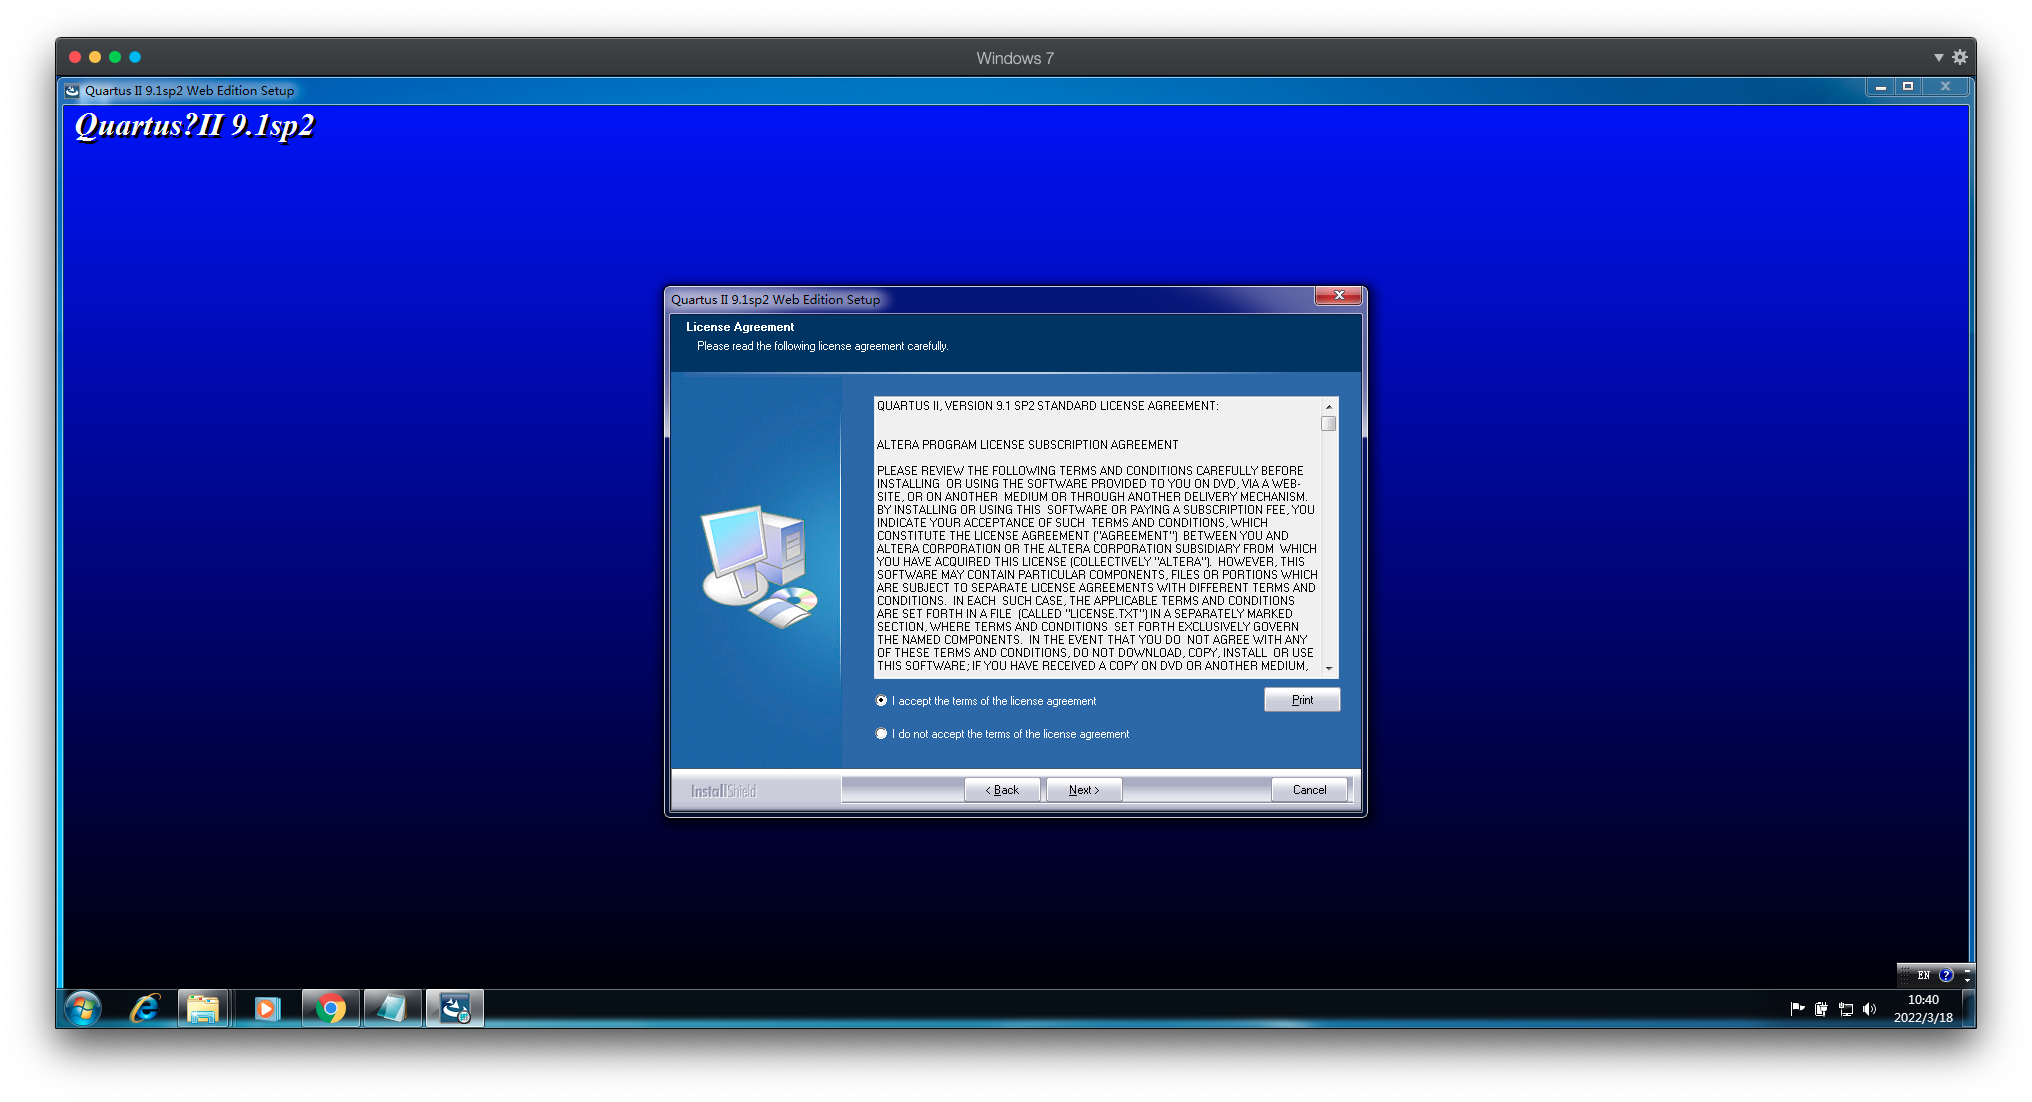This screenshot has width=2032, height=1102.
Task: Click the blue dot in VM title bar
Action: pos(135,57)
